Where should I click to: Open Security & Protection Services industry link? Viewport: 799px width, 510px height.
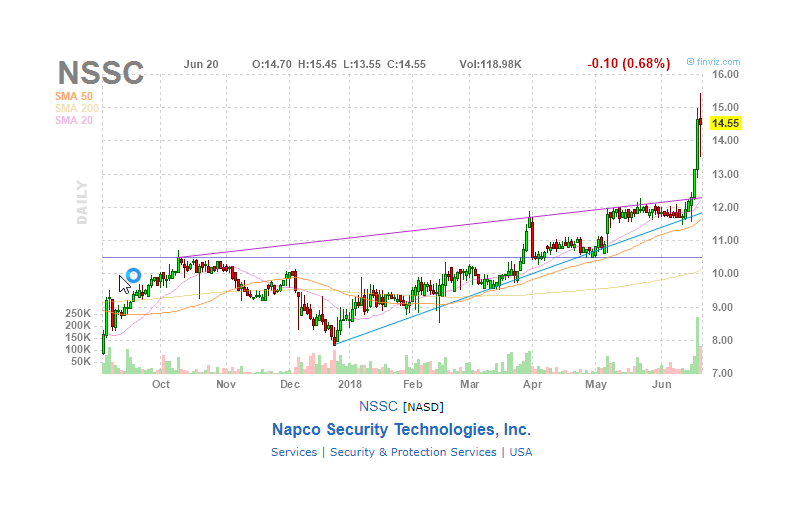413,452
